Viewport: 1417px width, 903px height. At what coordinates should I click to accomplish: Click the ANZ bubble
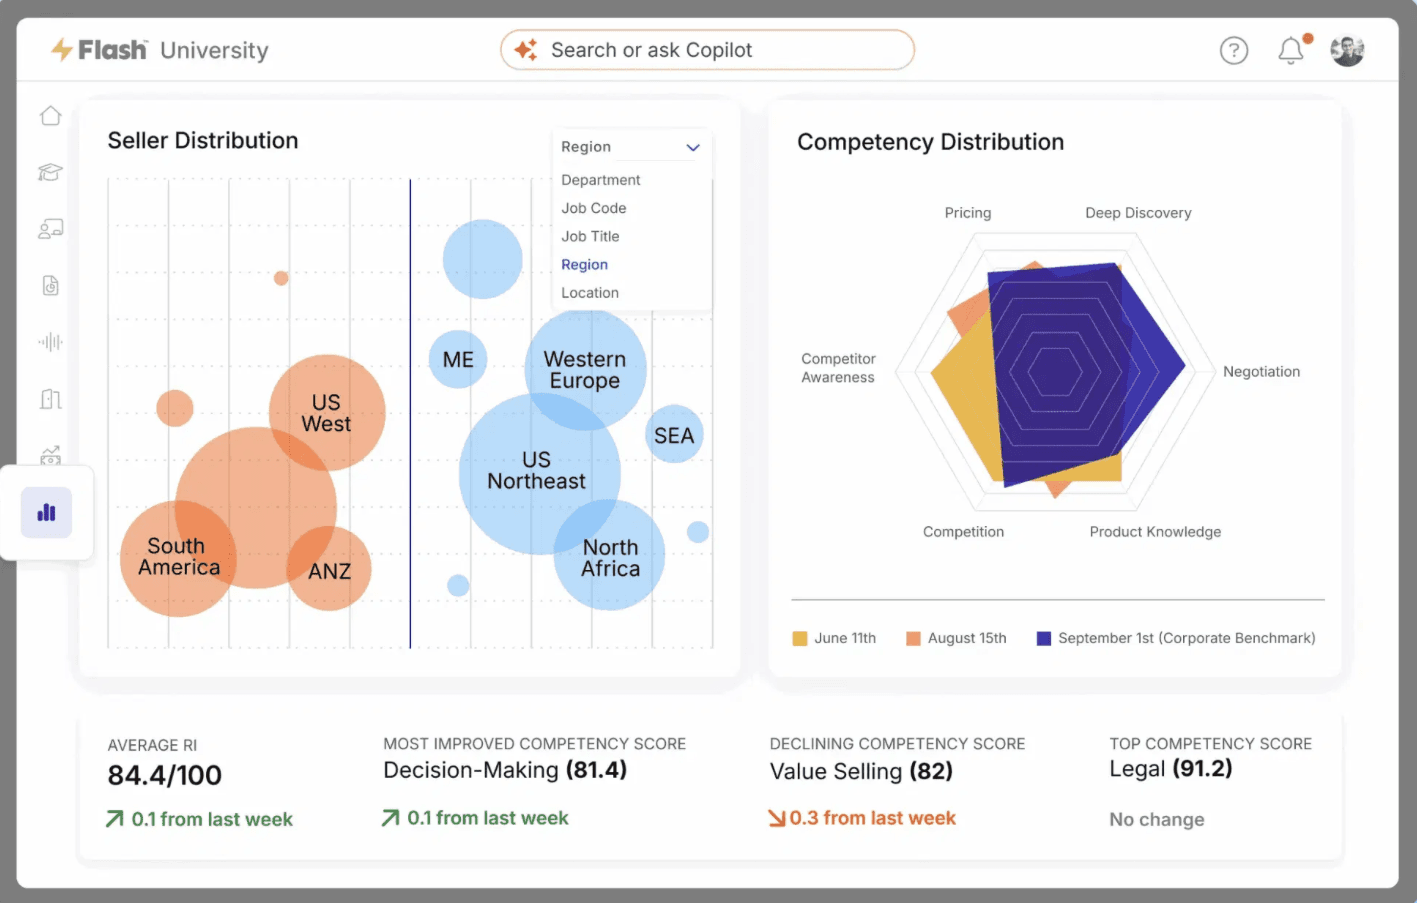point(330,570)
